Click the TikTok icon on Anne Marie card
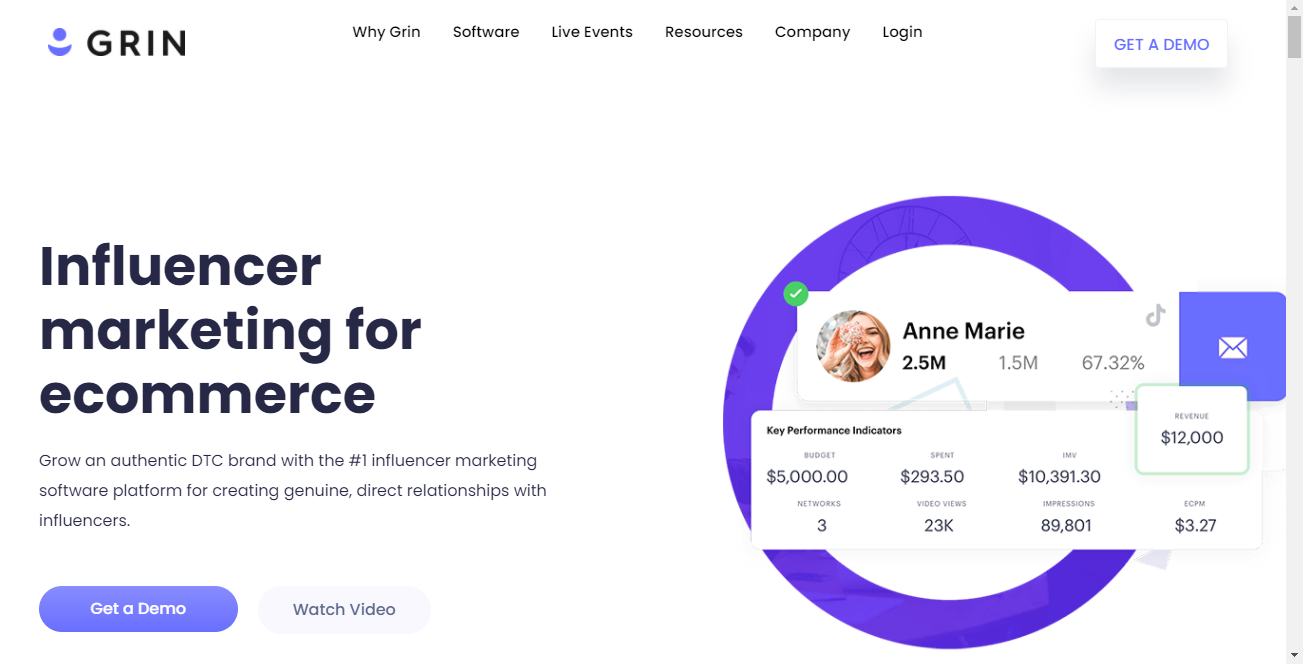 tap(1156, 316)
